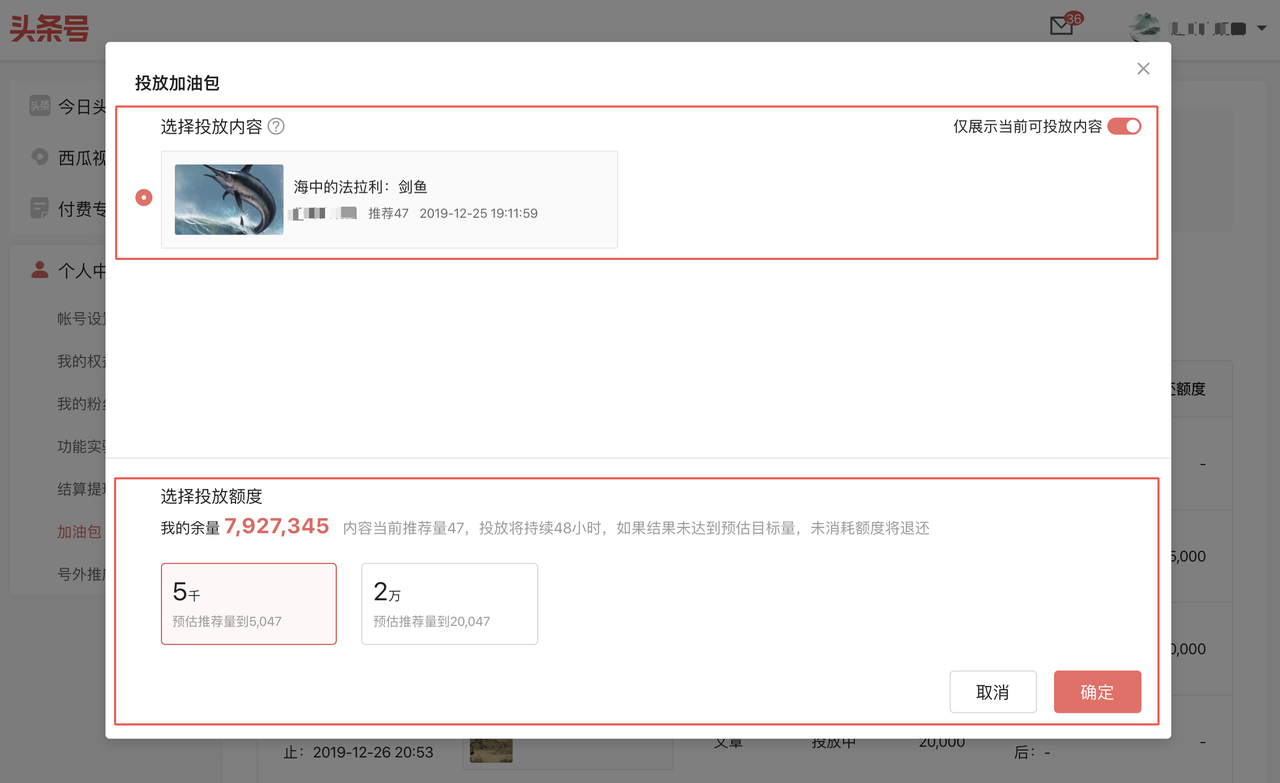Viewport: 1280px width, 783px height.
Task: Choose the 2万 quota option
Action: coord(450,604)
